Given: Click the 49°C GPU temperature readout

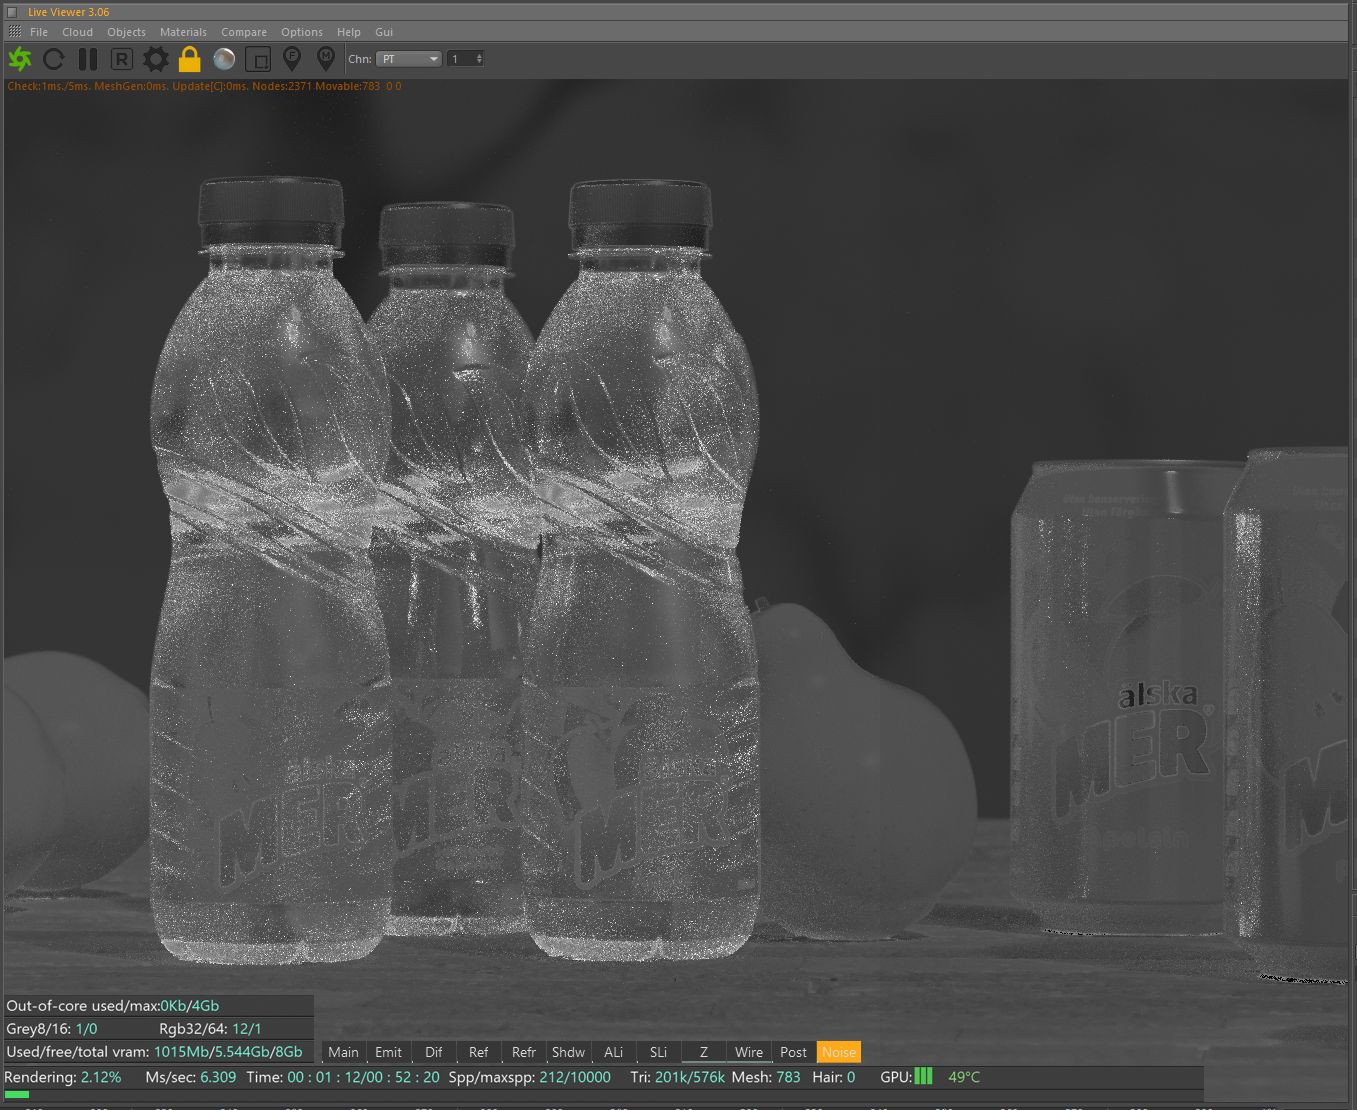Looking at the screenshot, I should pos(964,1077).
